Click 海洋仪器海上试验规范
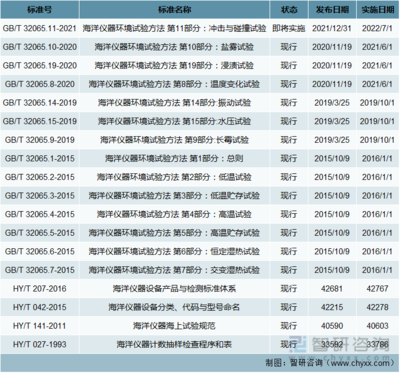 point(174,326)
